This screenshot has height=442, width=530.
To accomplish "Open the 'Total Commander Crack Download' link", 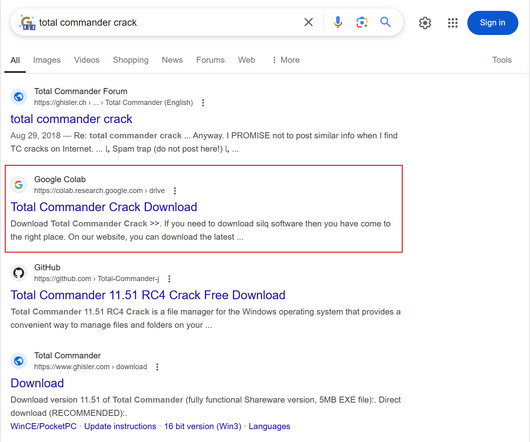I will [x=104, y=207].
